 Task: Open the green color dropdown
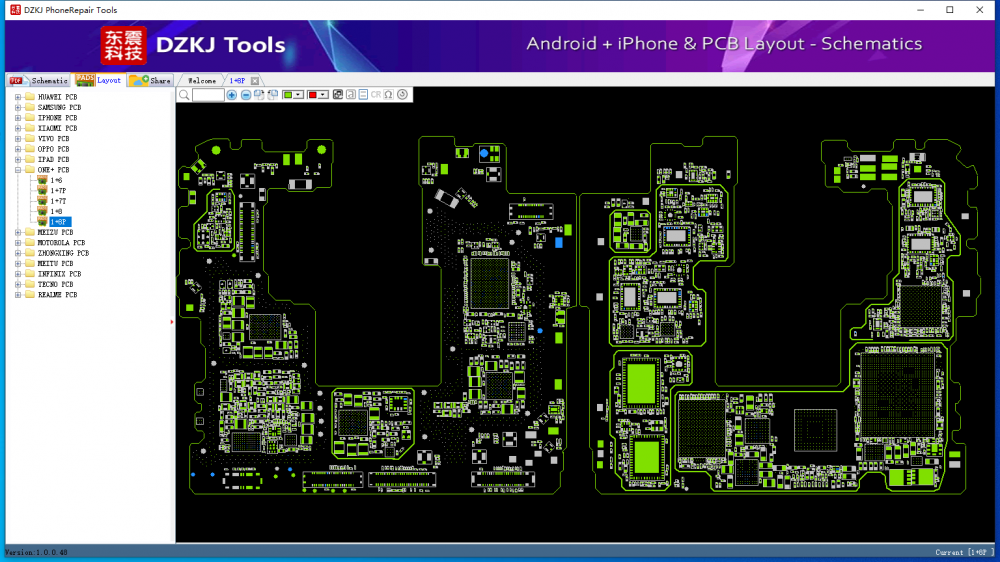pyautogui.click(x=299, y=94)
